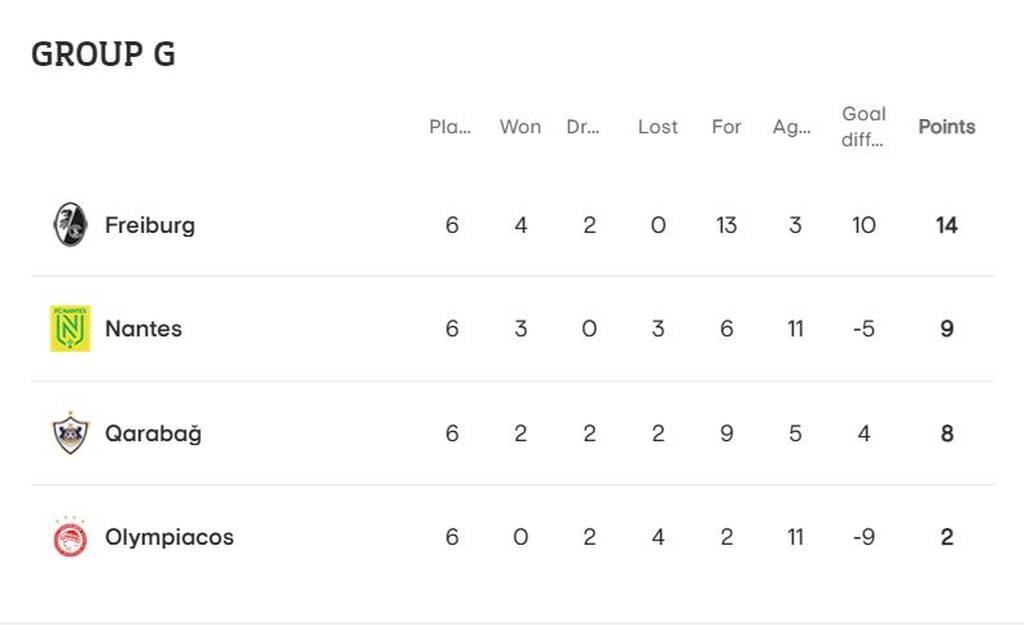The height and width of the screenshot is (625, 1024).
Task: Click the Nantes yellow club logo
Action: 70,329
